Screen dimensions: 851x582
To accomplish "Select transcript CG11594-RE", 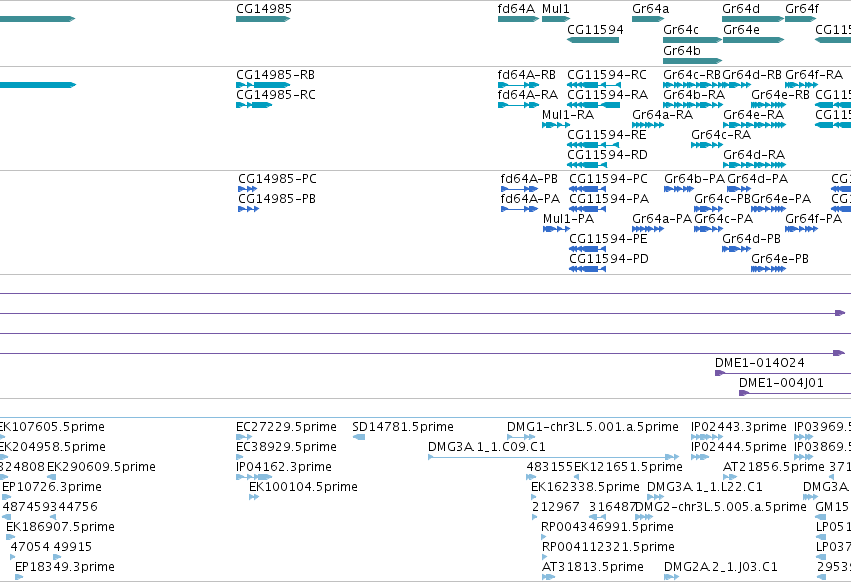I will pyautogui.click(x=593, y=145).
